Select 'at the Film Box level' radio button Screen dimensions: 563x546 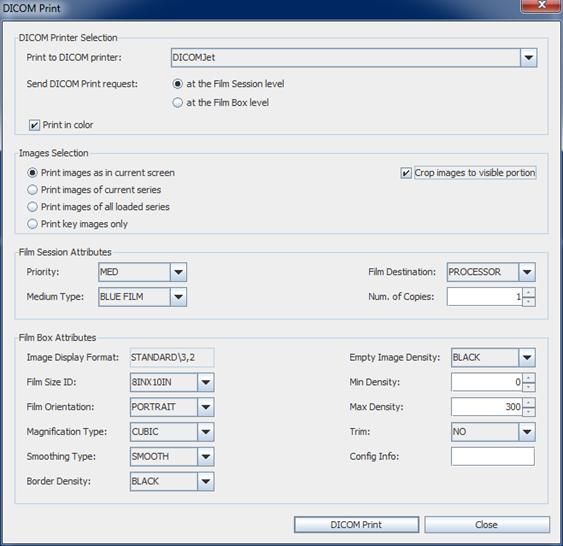pyautogui.click(x=177, y=103)
